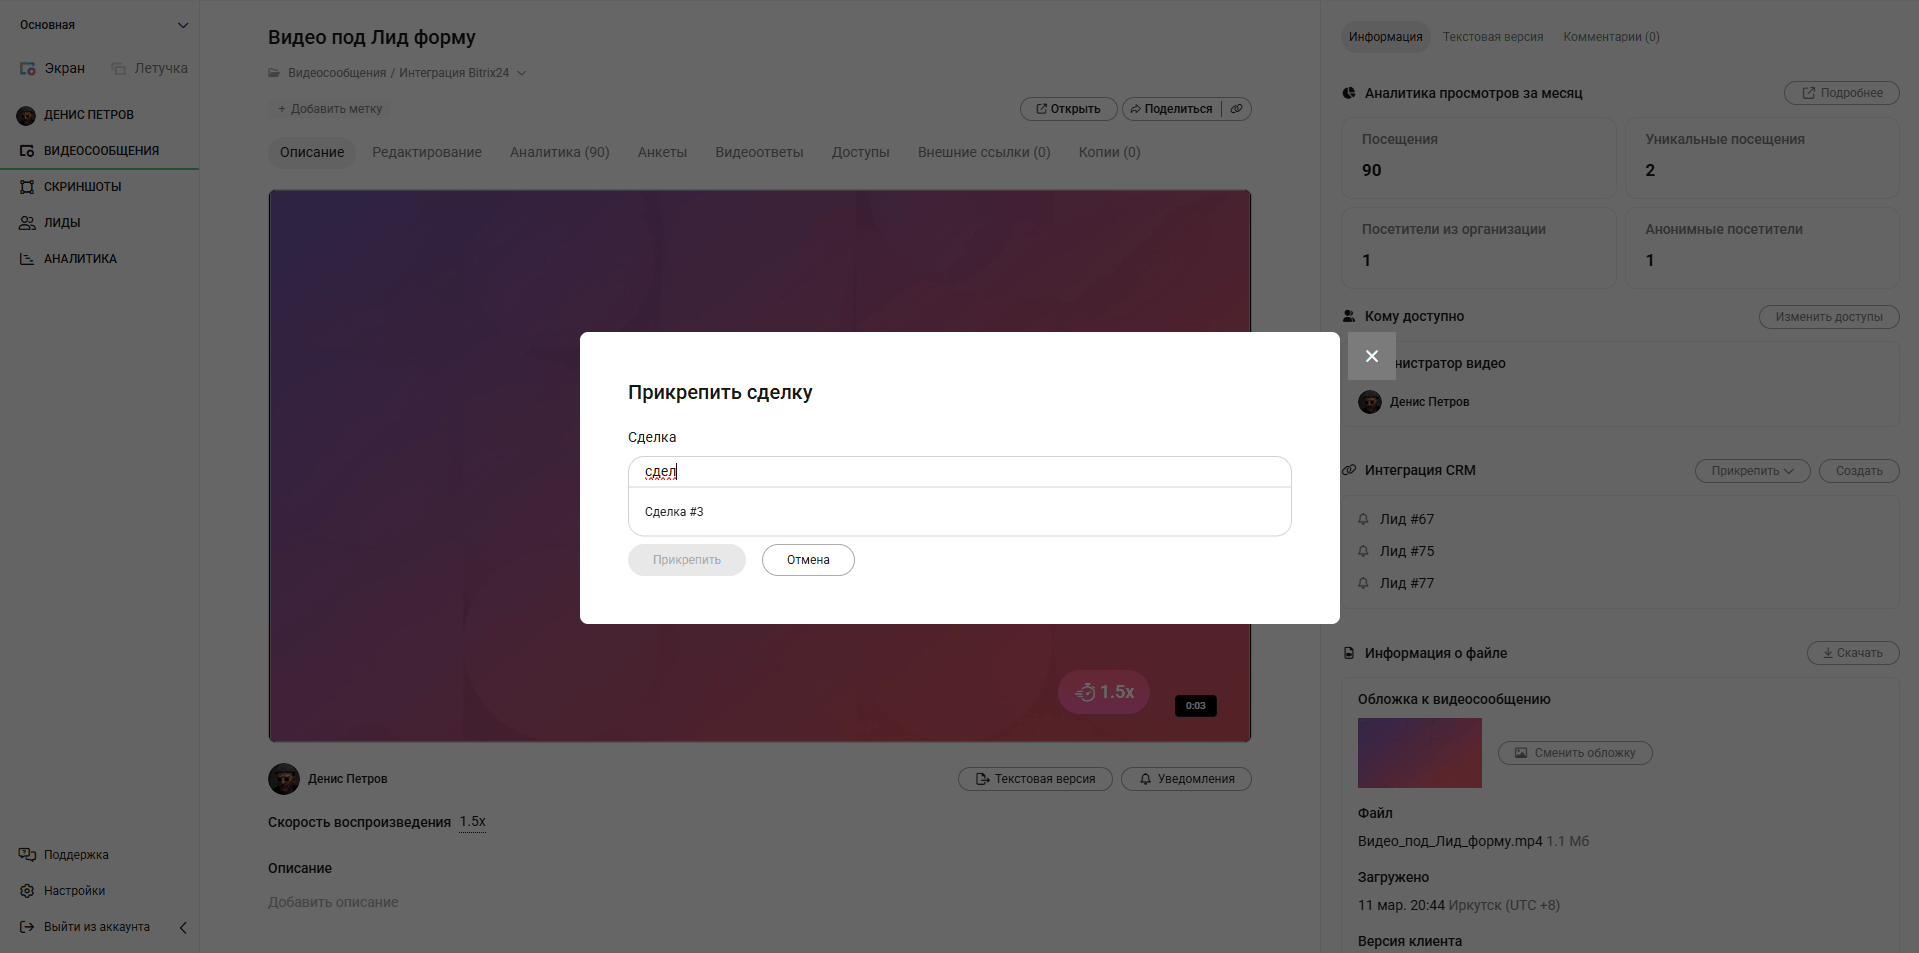Open the Скриншоты section in sidebar
The width and height of the screenshot is (1919, 953).
click(x=82, y=187)
